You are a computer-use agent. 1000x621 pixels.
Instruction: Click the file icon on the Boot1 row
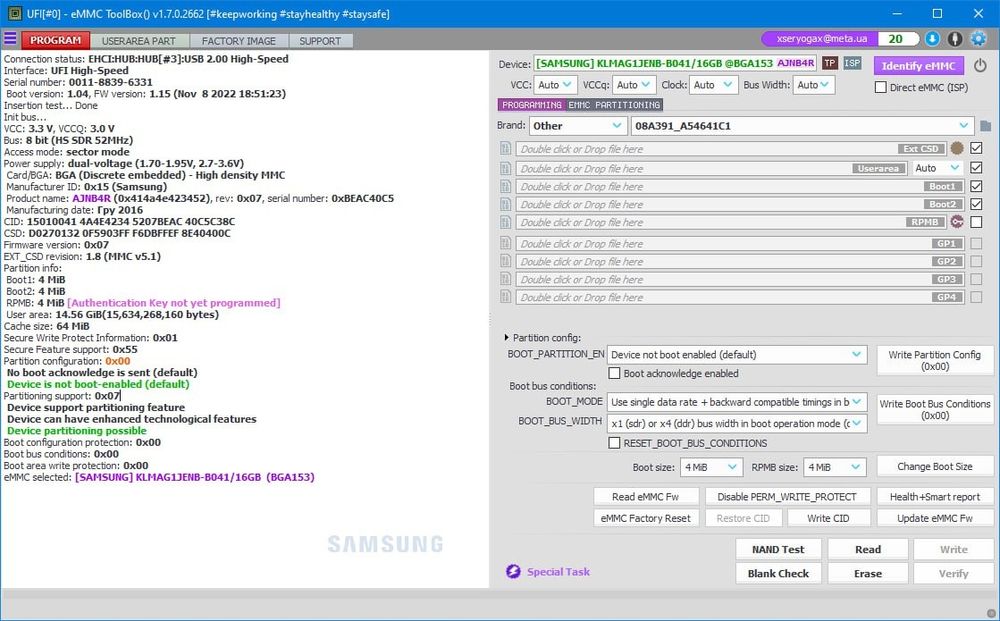[506, 186]
